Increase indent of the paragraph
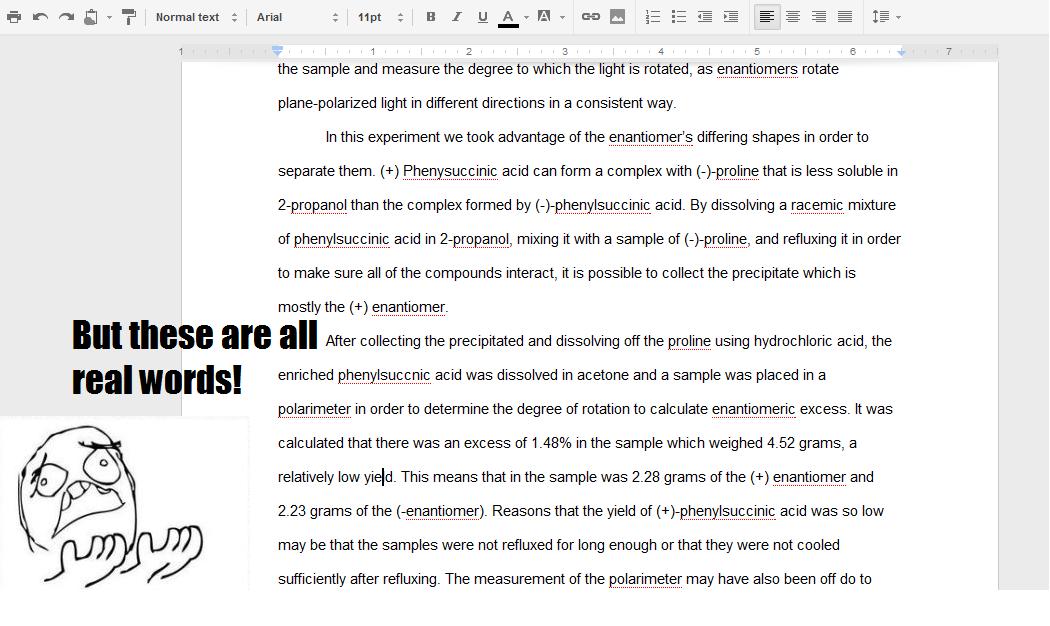This screenshot has width=1050, height=626. [731, 17]
